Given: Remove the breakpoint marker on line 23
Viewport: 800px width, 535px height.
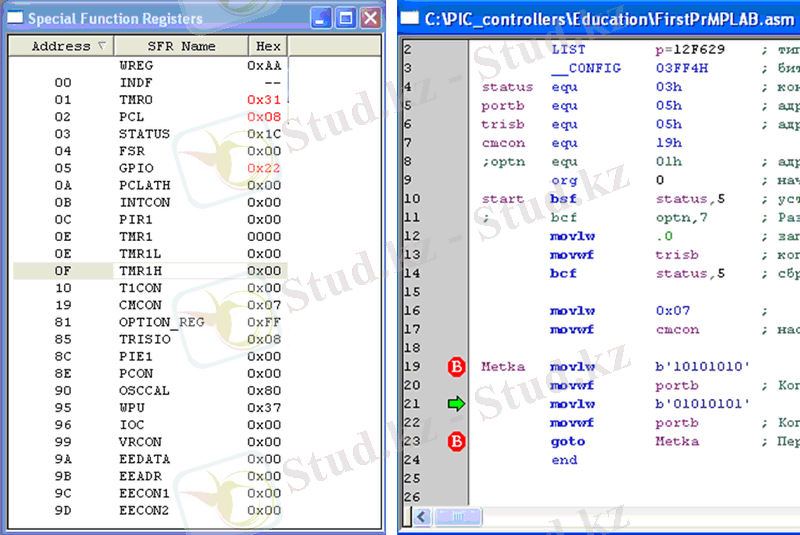Looking at the screenshot, I should (x=456, y=441).
